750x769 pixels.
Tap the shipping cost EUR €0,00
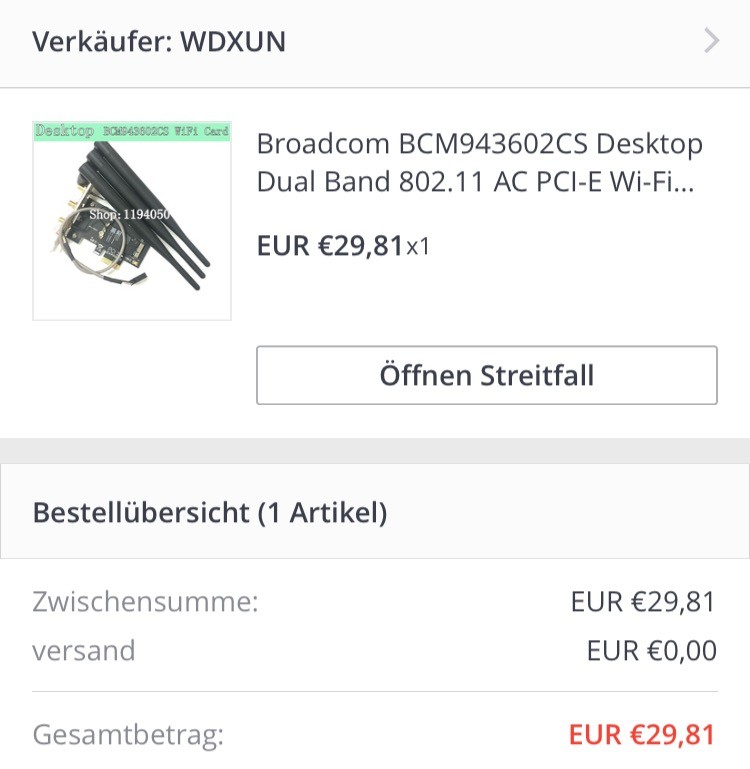click(651, 651)
